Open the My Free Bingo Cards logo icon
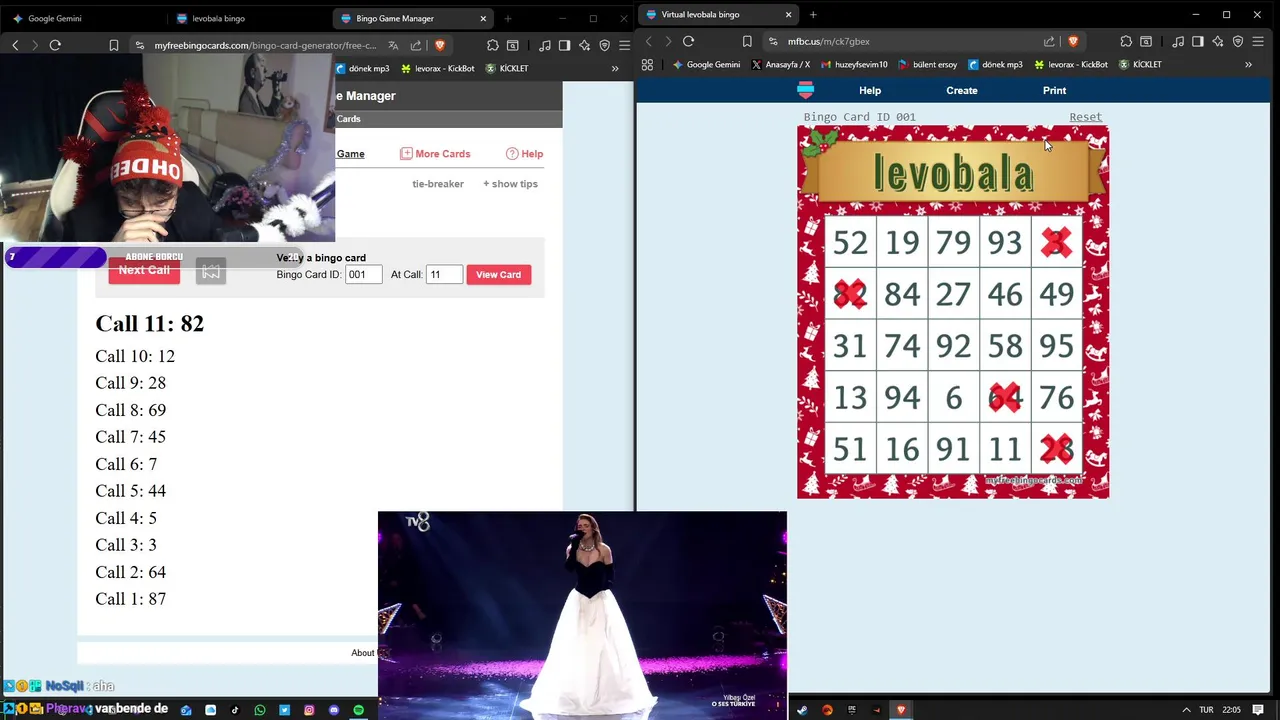The height and width of the screenshot is (720, 1280). [x=805, y=90]
